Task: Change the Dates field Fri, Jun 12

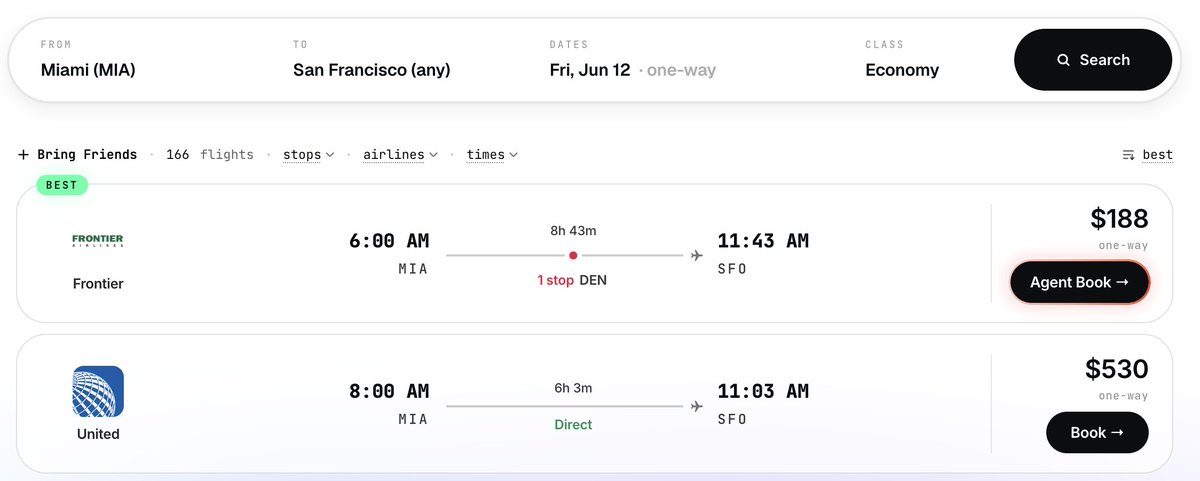Action: [x=633, y=60]
